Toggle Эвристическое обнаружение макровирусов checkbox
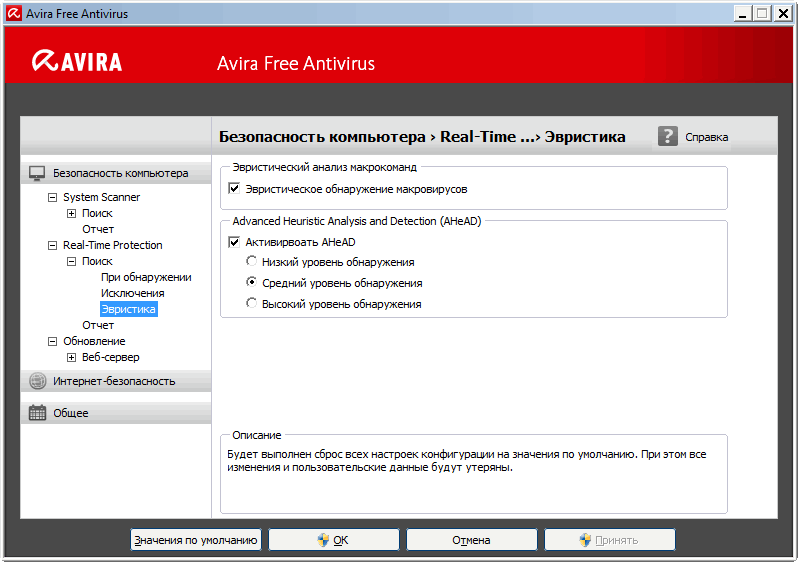798x562 pixels. pyautogui.click(x=235, y=188)
